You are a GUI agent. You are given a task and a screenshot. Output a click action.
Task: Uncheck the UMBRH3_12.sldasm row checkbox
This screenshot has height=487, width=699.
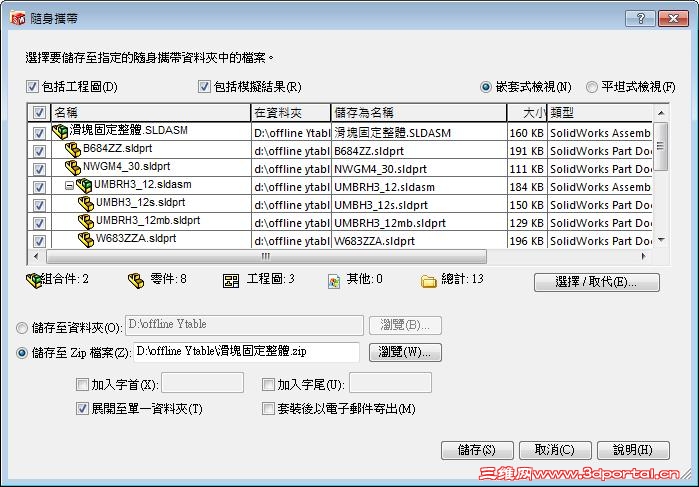pos(39,187)
